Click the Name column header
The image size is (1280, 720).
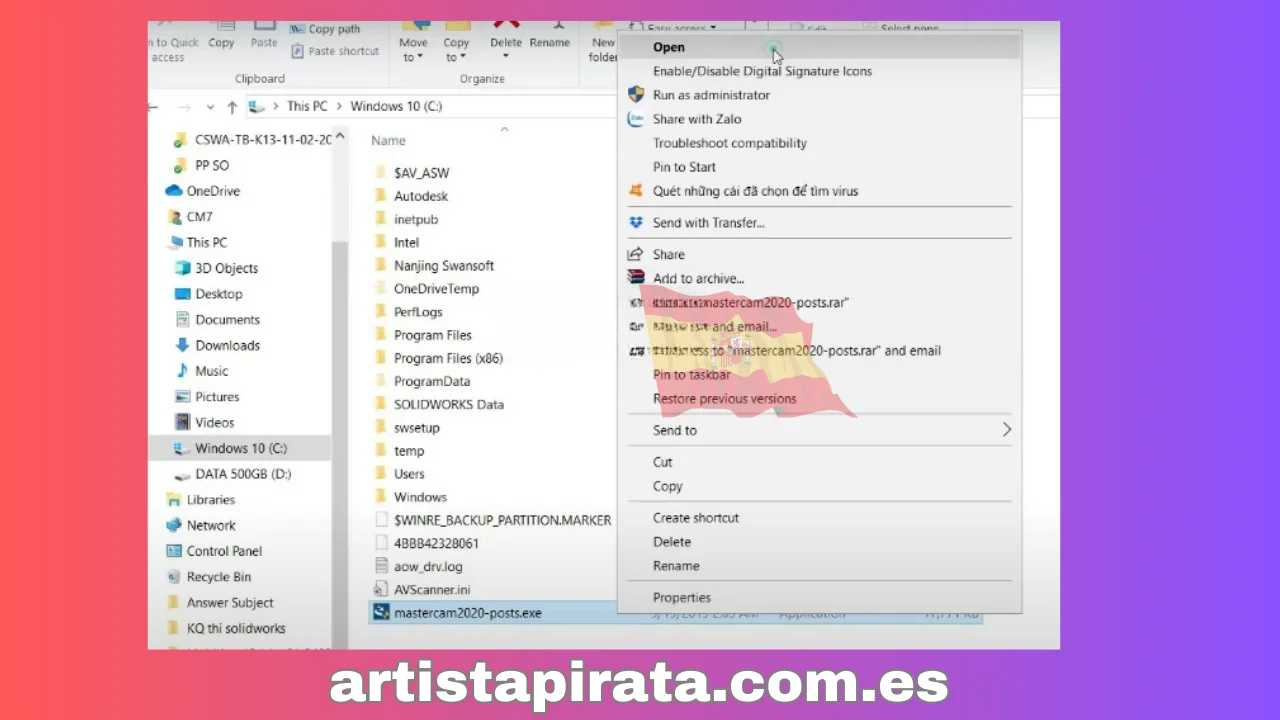388,141
